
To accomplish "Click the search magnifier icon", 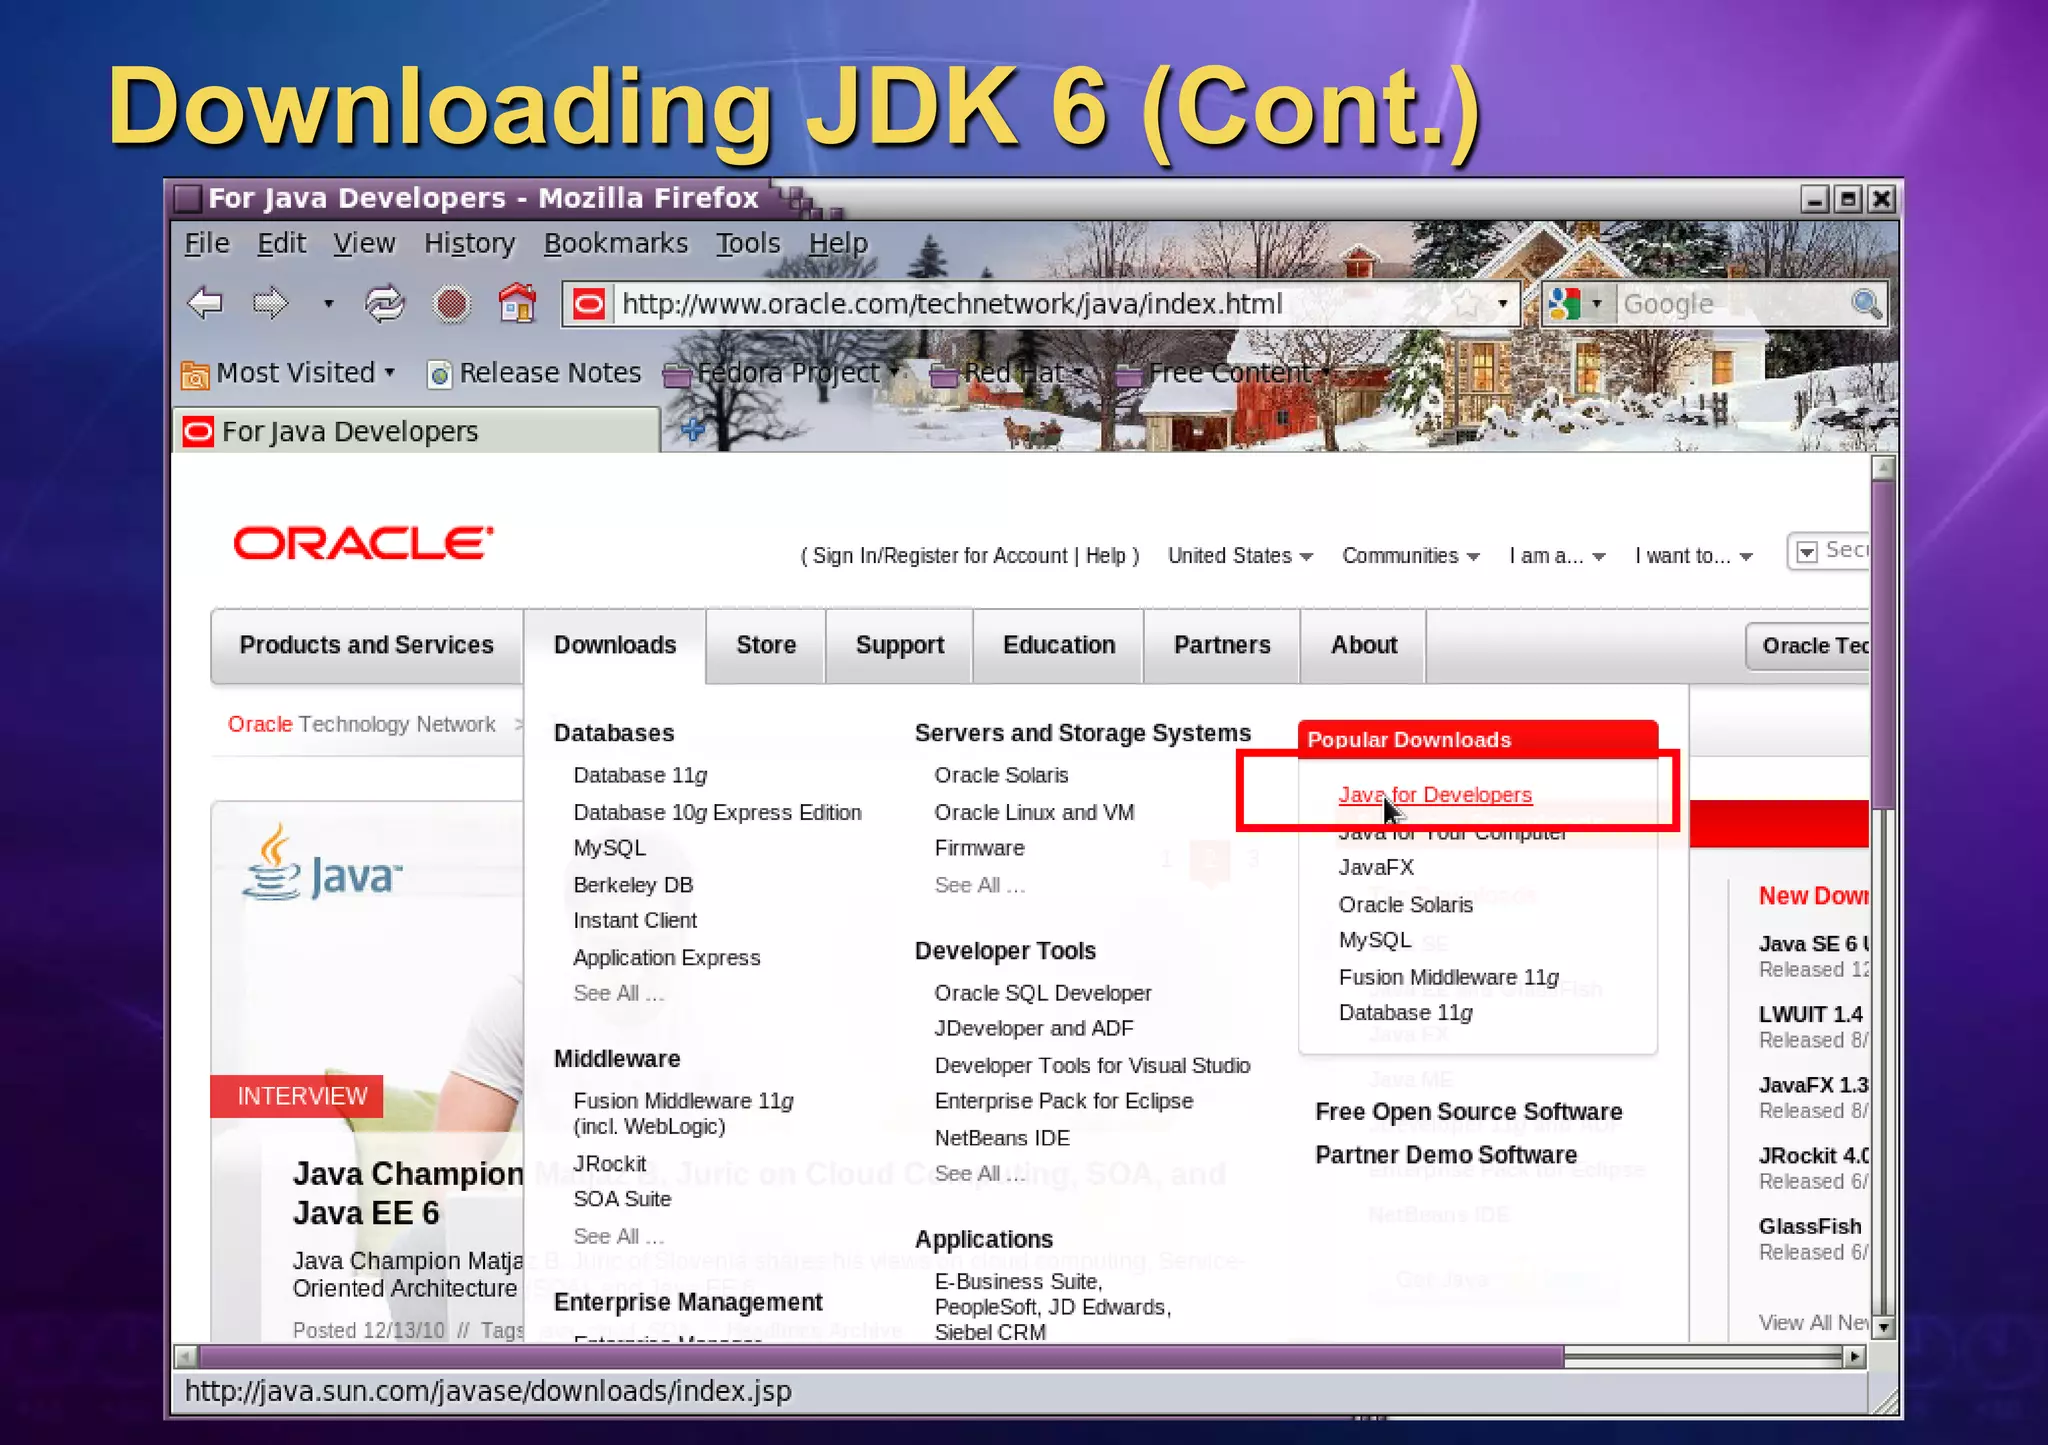I will 1866,303.
